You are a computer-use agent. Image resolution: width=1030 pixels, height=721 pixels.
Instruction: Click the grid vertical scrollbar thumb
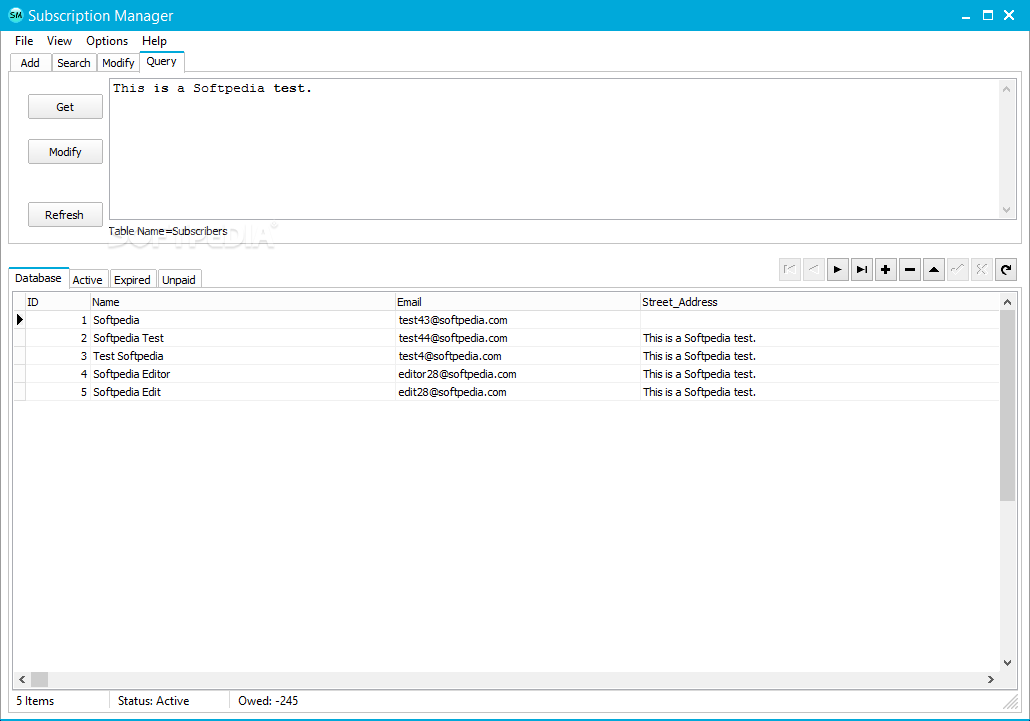1008,406
